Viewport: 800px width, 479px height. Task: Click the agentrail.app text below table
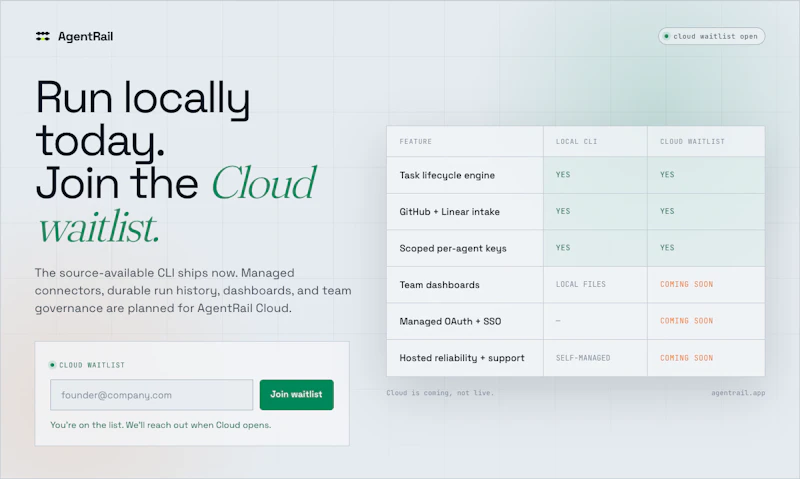(x=738, y=393)
